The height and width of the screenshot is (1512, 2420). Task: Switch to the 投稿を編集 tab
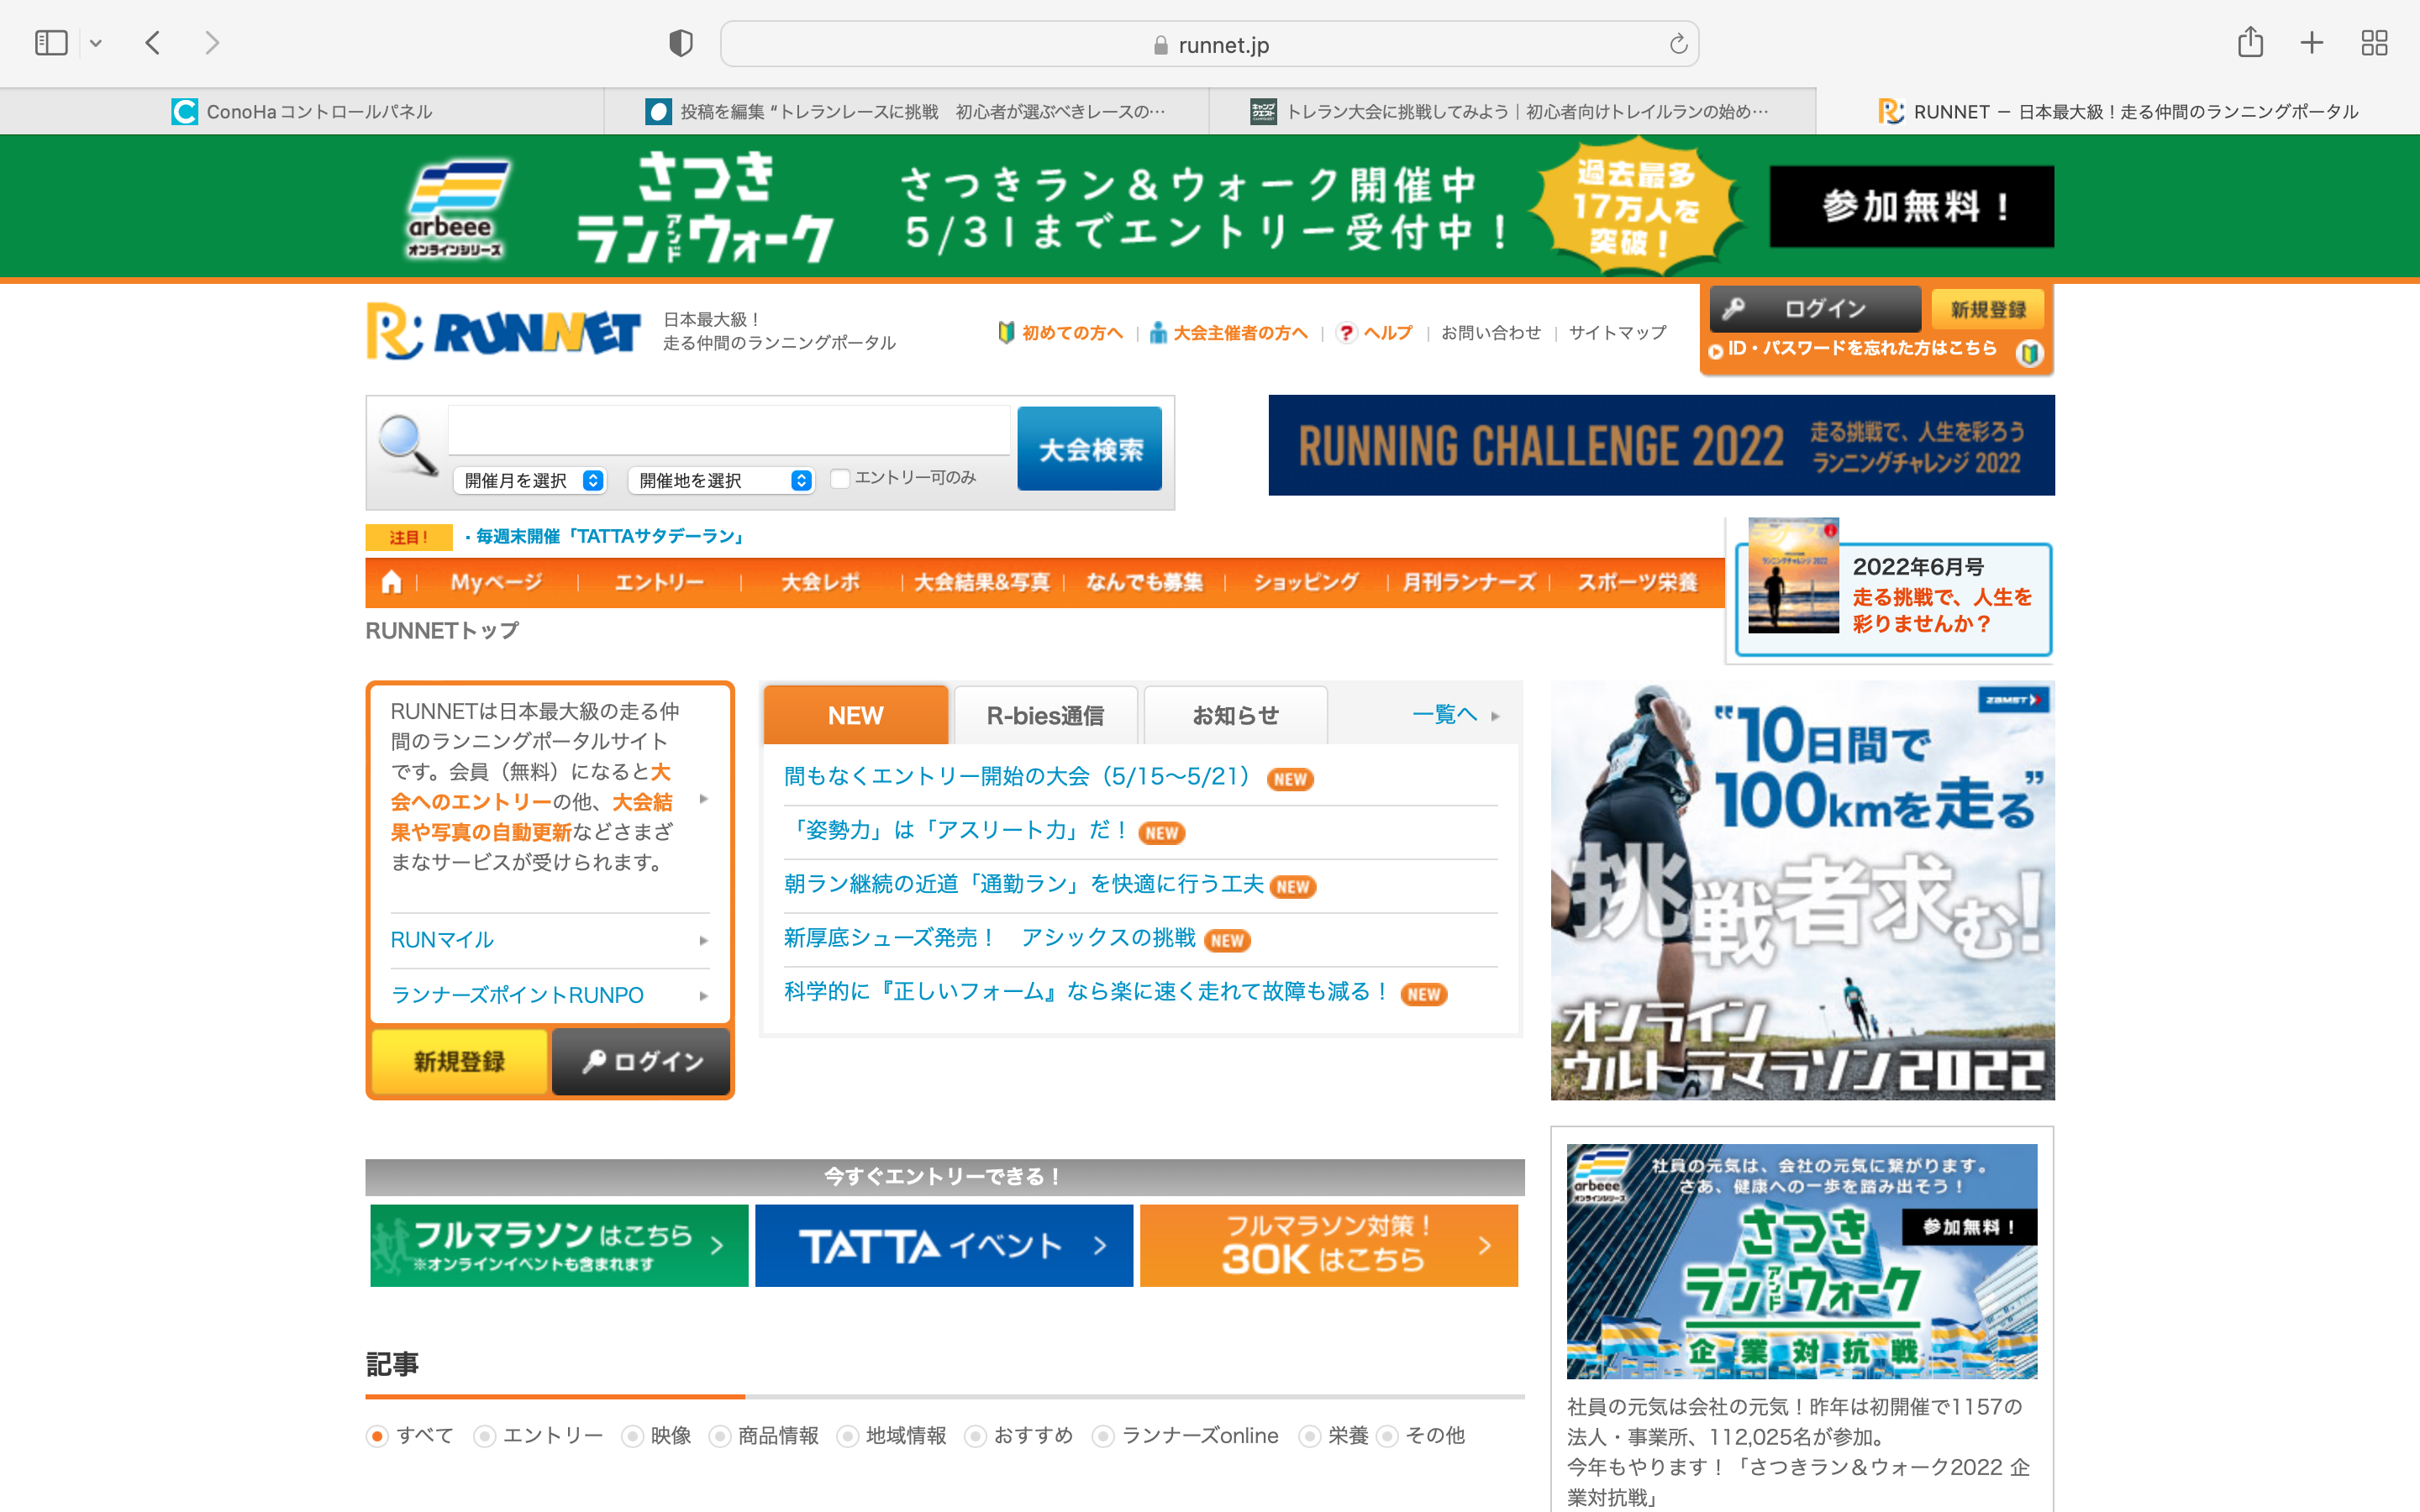click(906, 111)
